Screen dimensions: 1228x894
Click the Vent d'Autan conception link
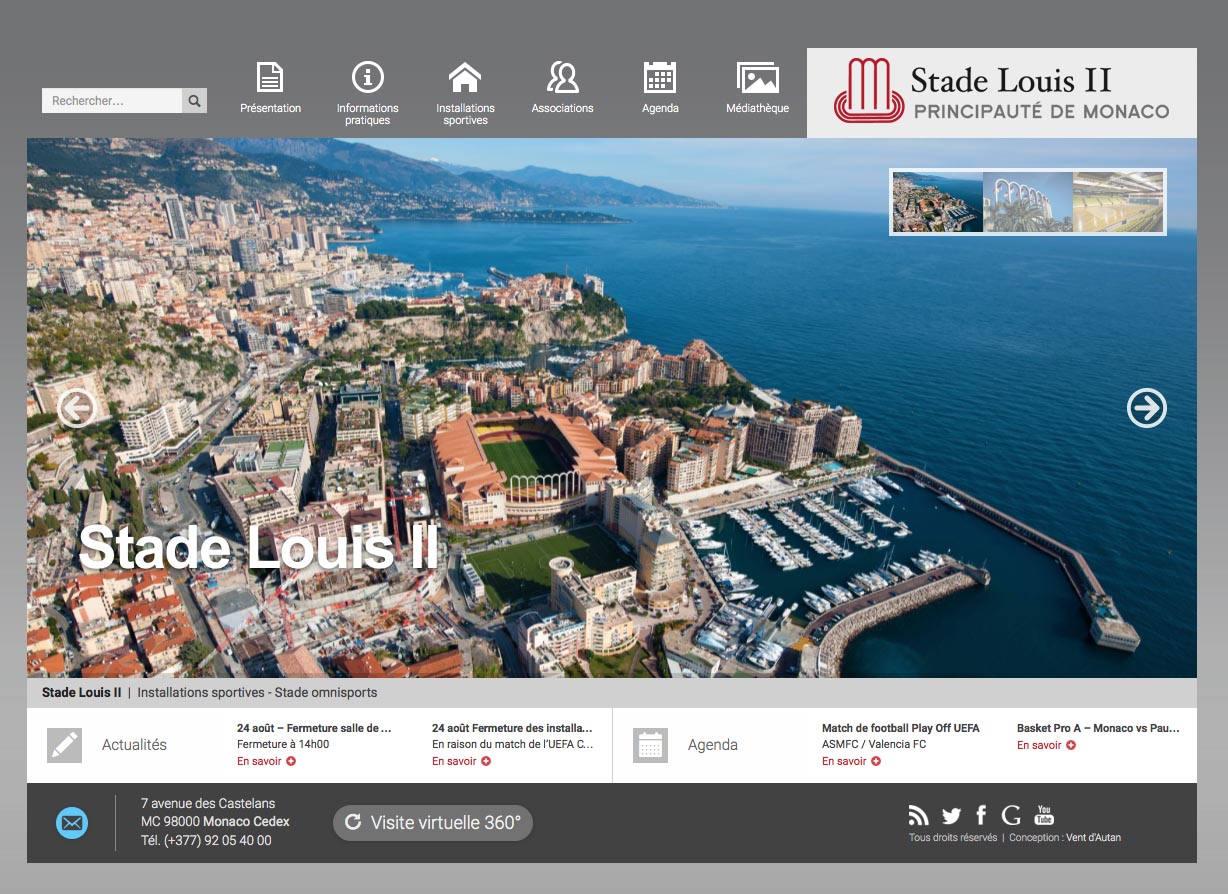coord(1093,838)
